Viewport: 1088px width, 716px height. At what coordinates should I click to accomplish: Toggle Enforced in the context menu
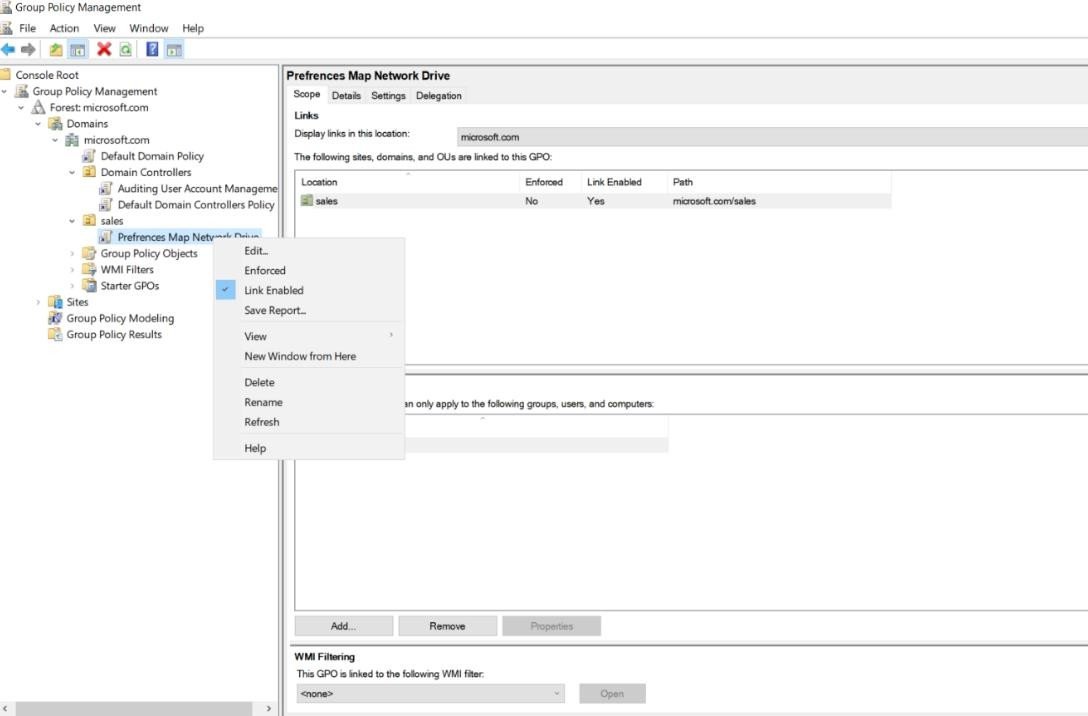click(264, 271)
